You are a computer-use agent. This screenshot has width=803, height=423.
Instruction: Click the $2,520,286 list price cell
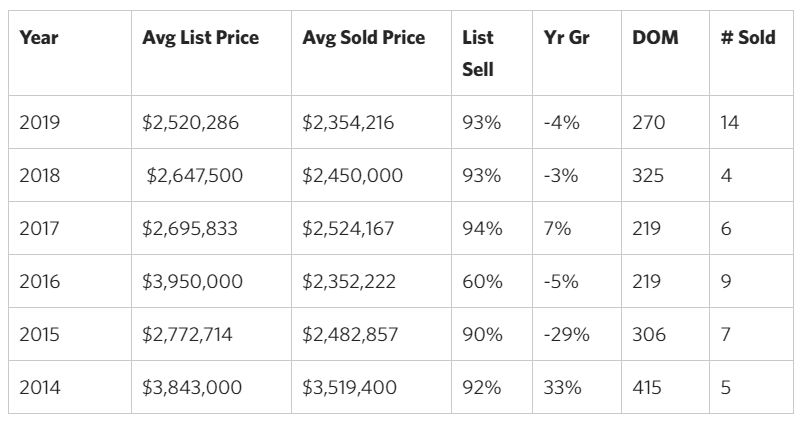191,123
